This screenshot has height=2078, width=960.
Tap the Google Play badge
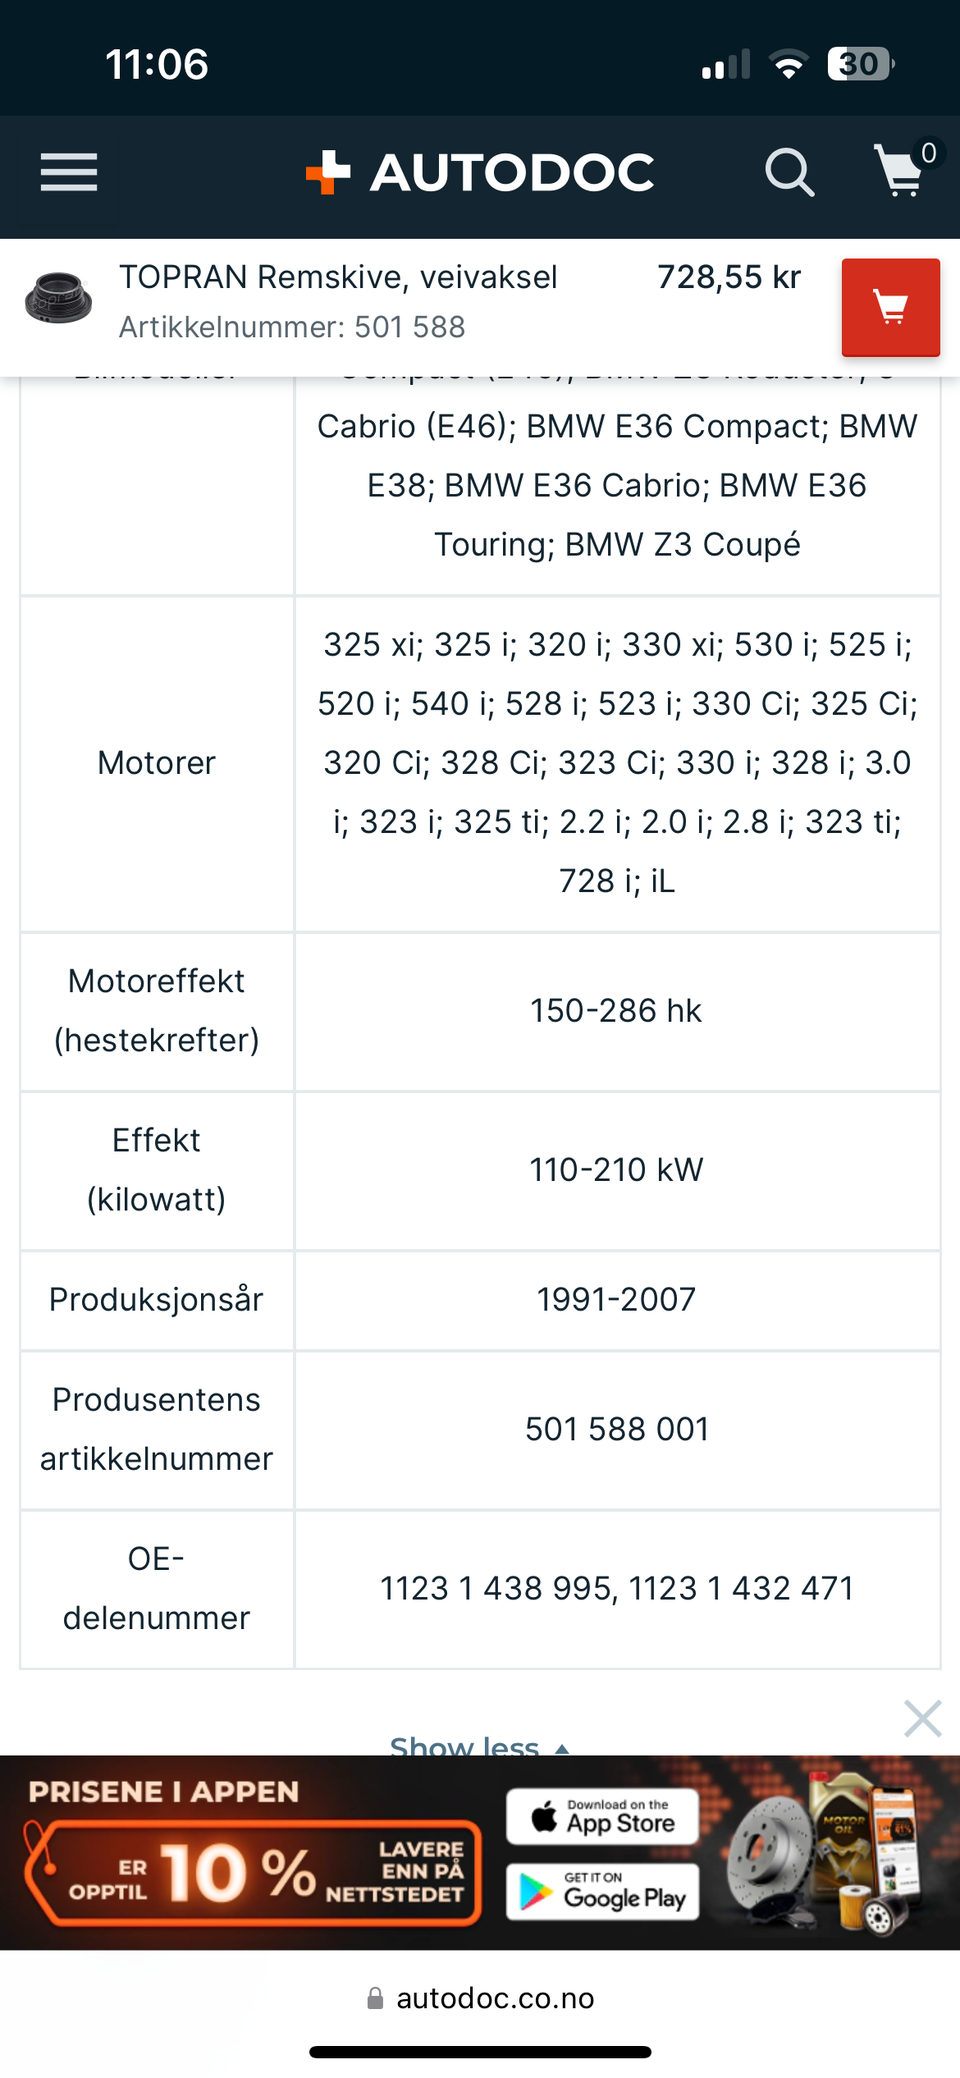point(602,1891)
